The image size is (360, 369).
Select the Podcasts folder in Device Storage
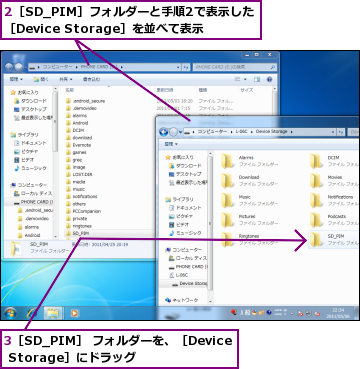[334, 220]
